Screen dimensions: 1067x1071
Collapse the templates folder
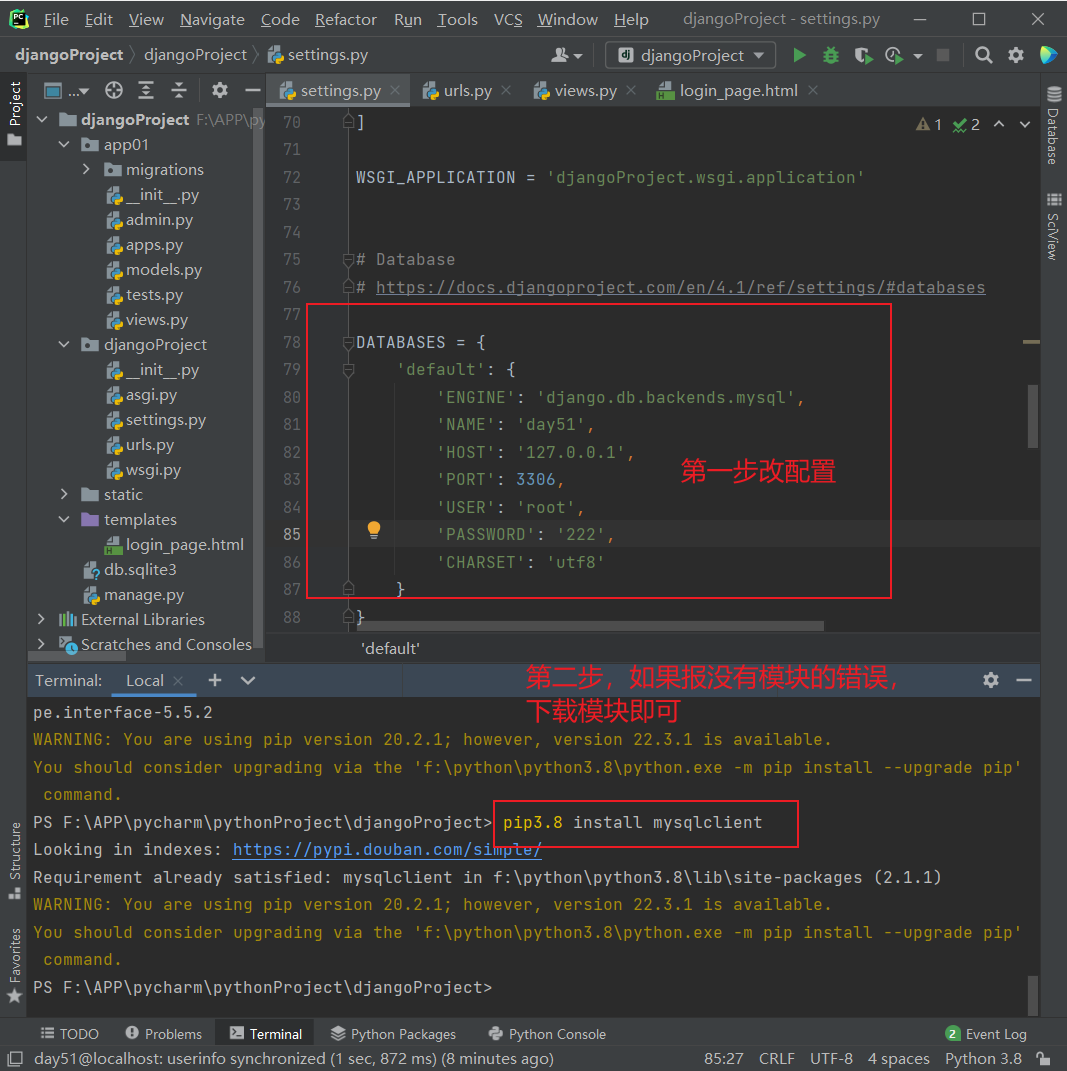click(64, 519)
